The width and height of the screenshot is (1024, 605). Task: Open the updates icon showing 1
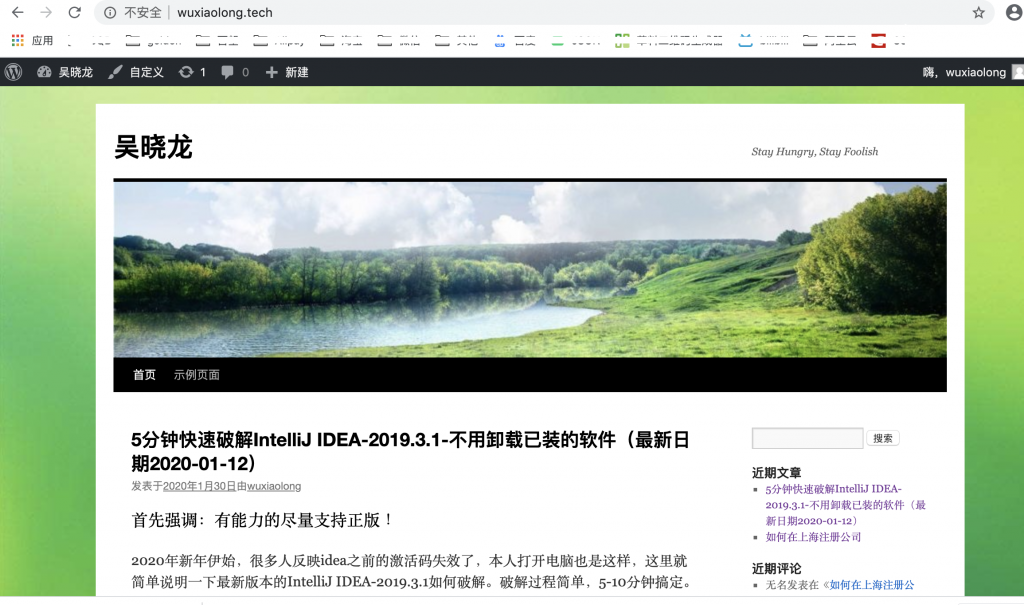pos(192,72)
